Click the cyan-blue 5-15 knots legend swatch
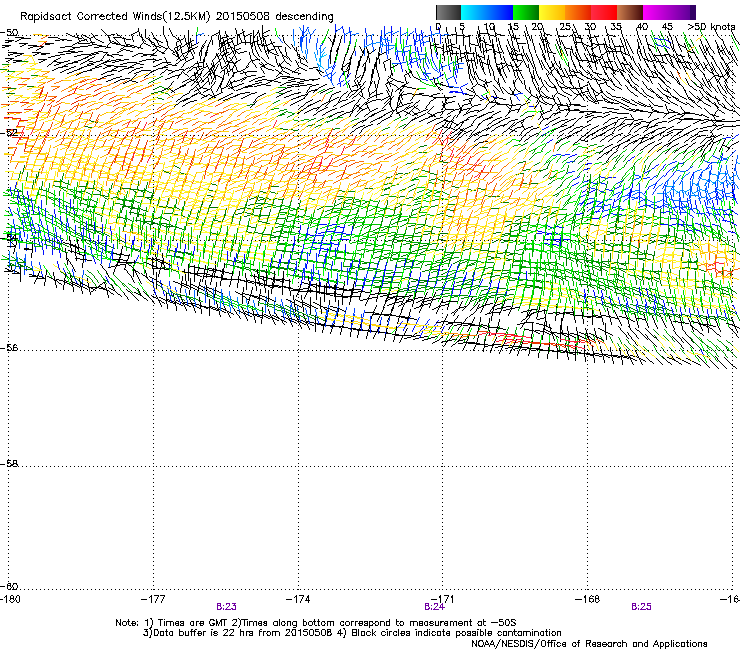The width and height of the screenshot is (740, 650). (487, 12)
